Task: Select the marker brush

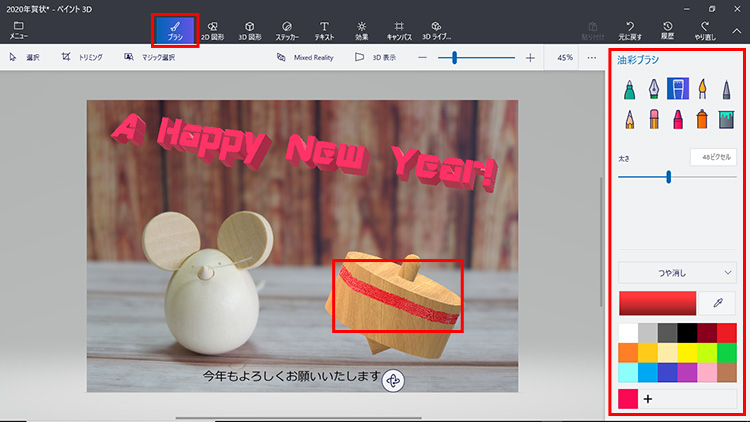Action: tap(630, 90)
